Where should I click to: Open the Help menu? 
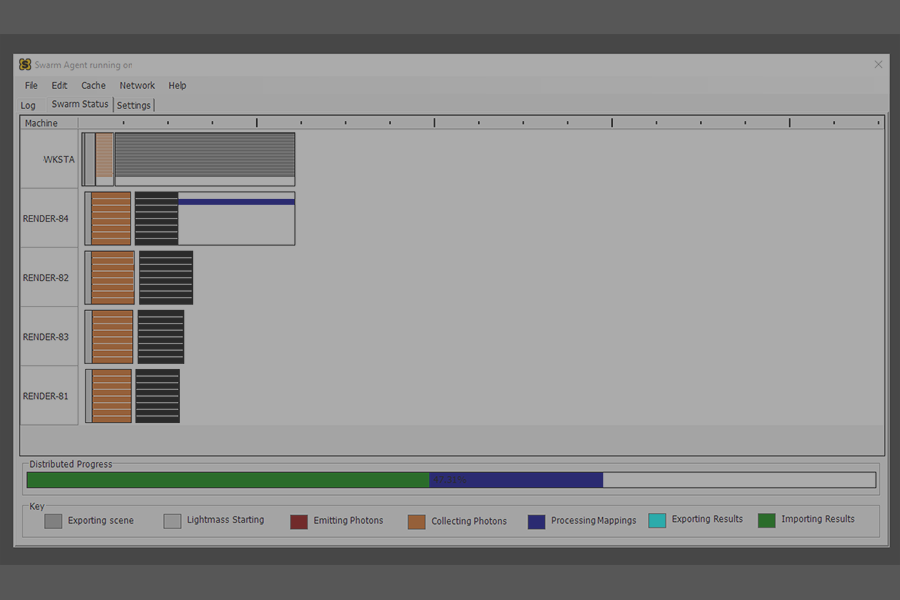(x=177, y=86)
